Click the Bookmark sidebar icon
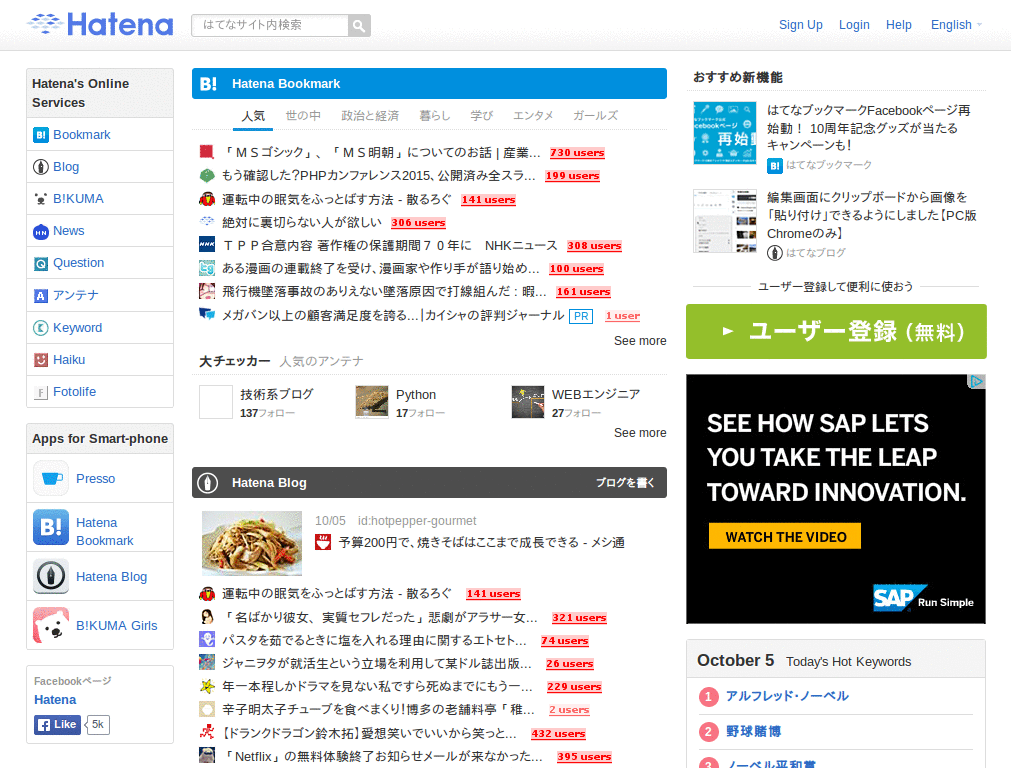 40,135
